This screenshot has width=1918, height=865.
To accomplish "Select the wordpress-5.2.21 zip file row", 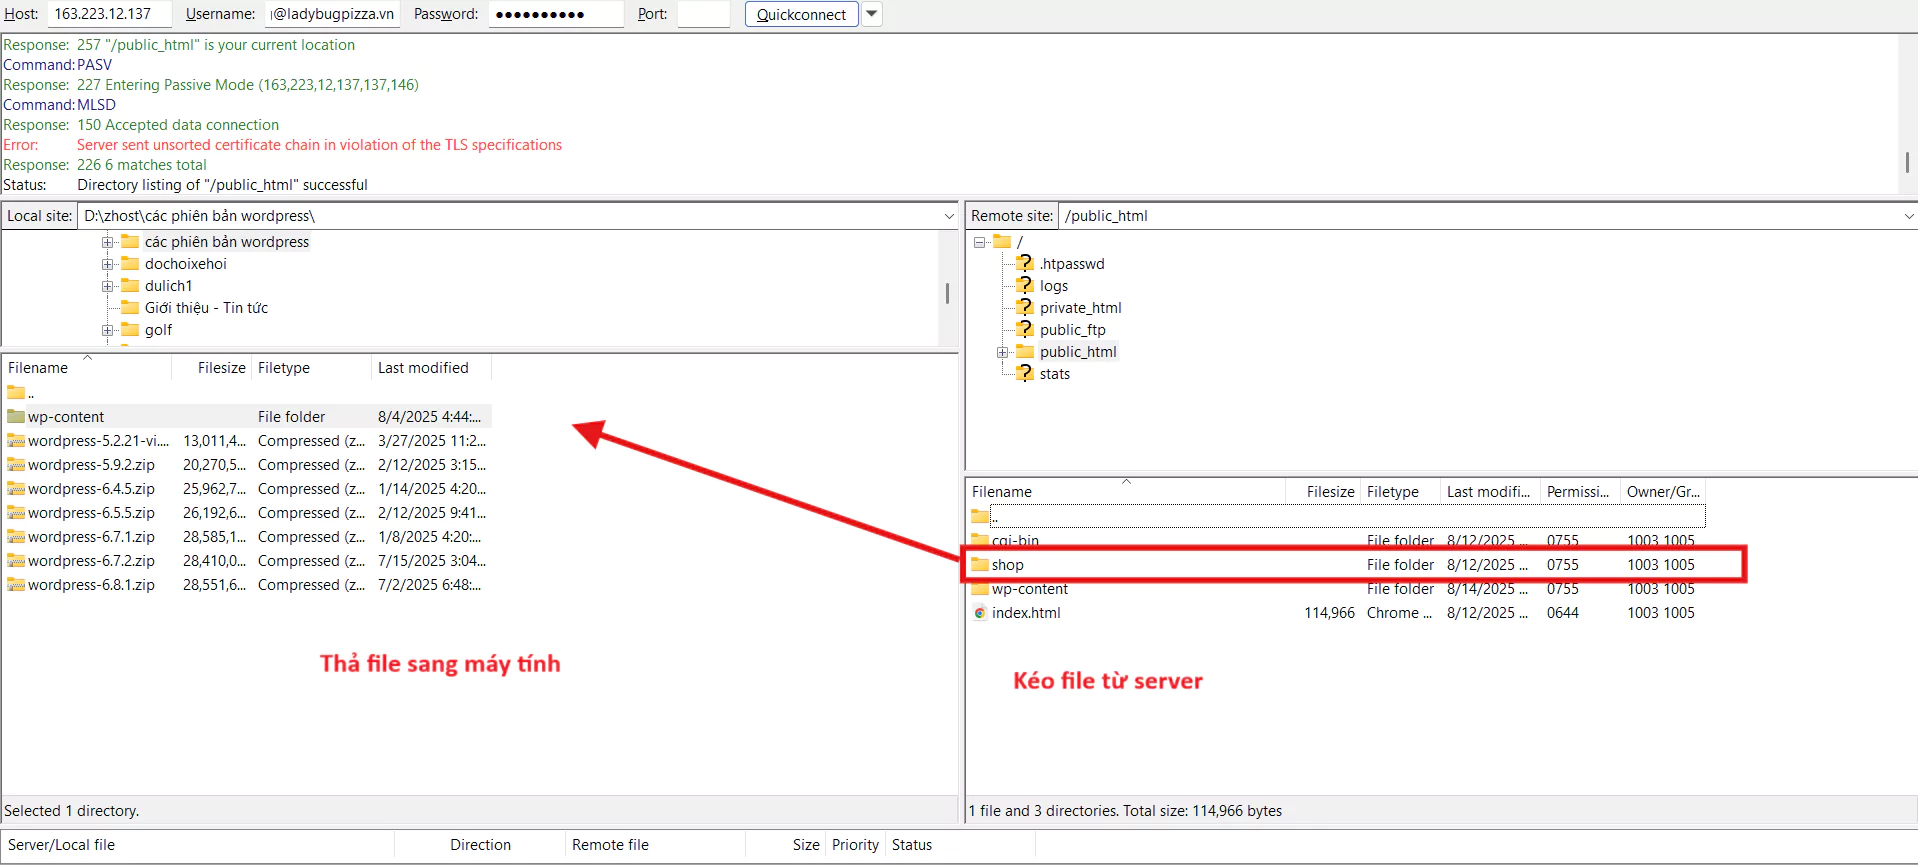I will coord(247,440).
